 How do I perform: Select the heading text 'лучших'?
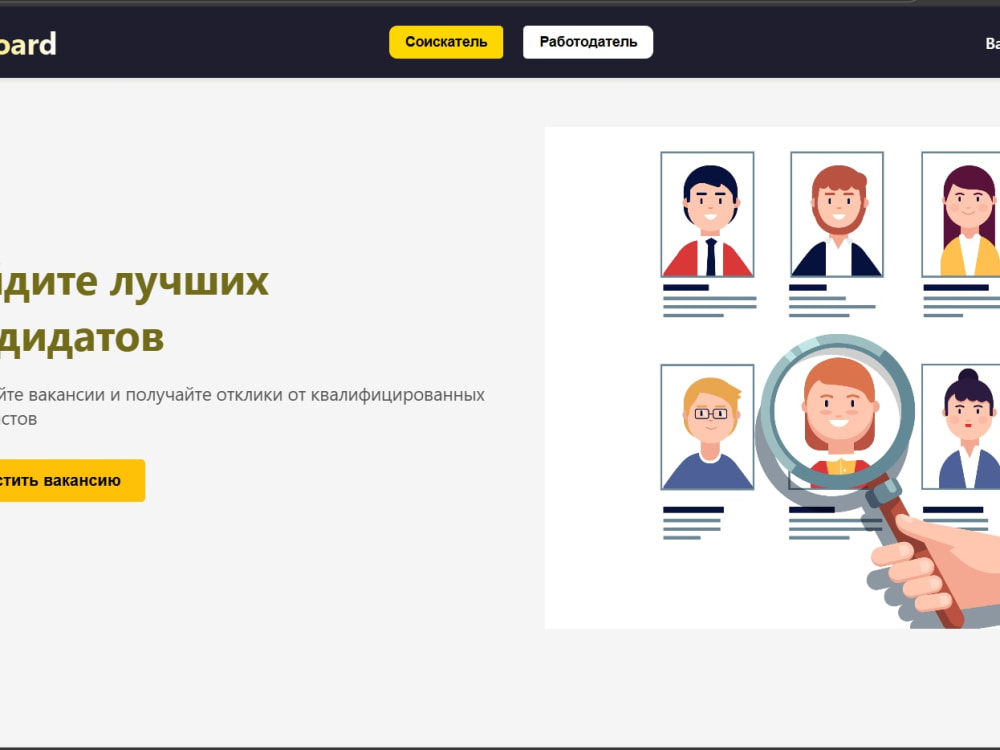coord(189,281)
